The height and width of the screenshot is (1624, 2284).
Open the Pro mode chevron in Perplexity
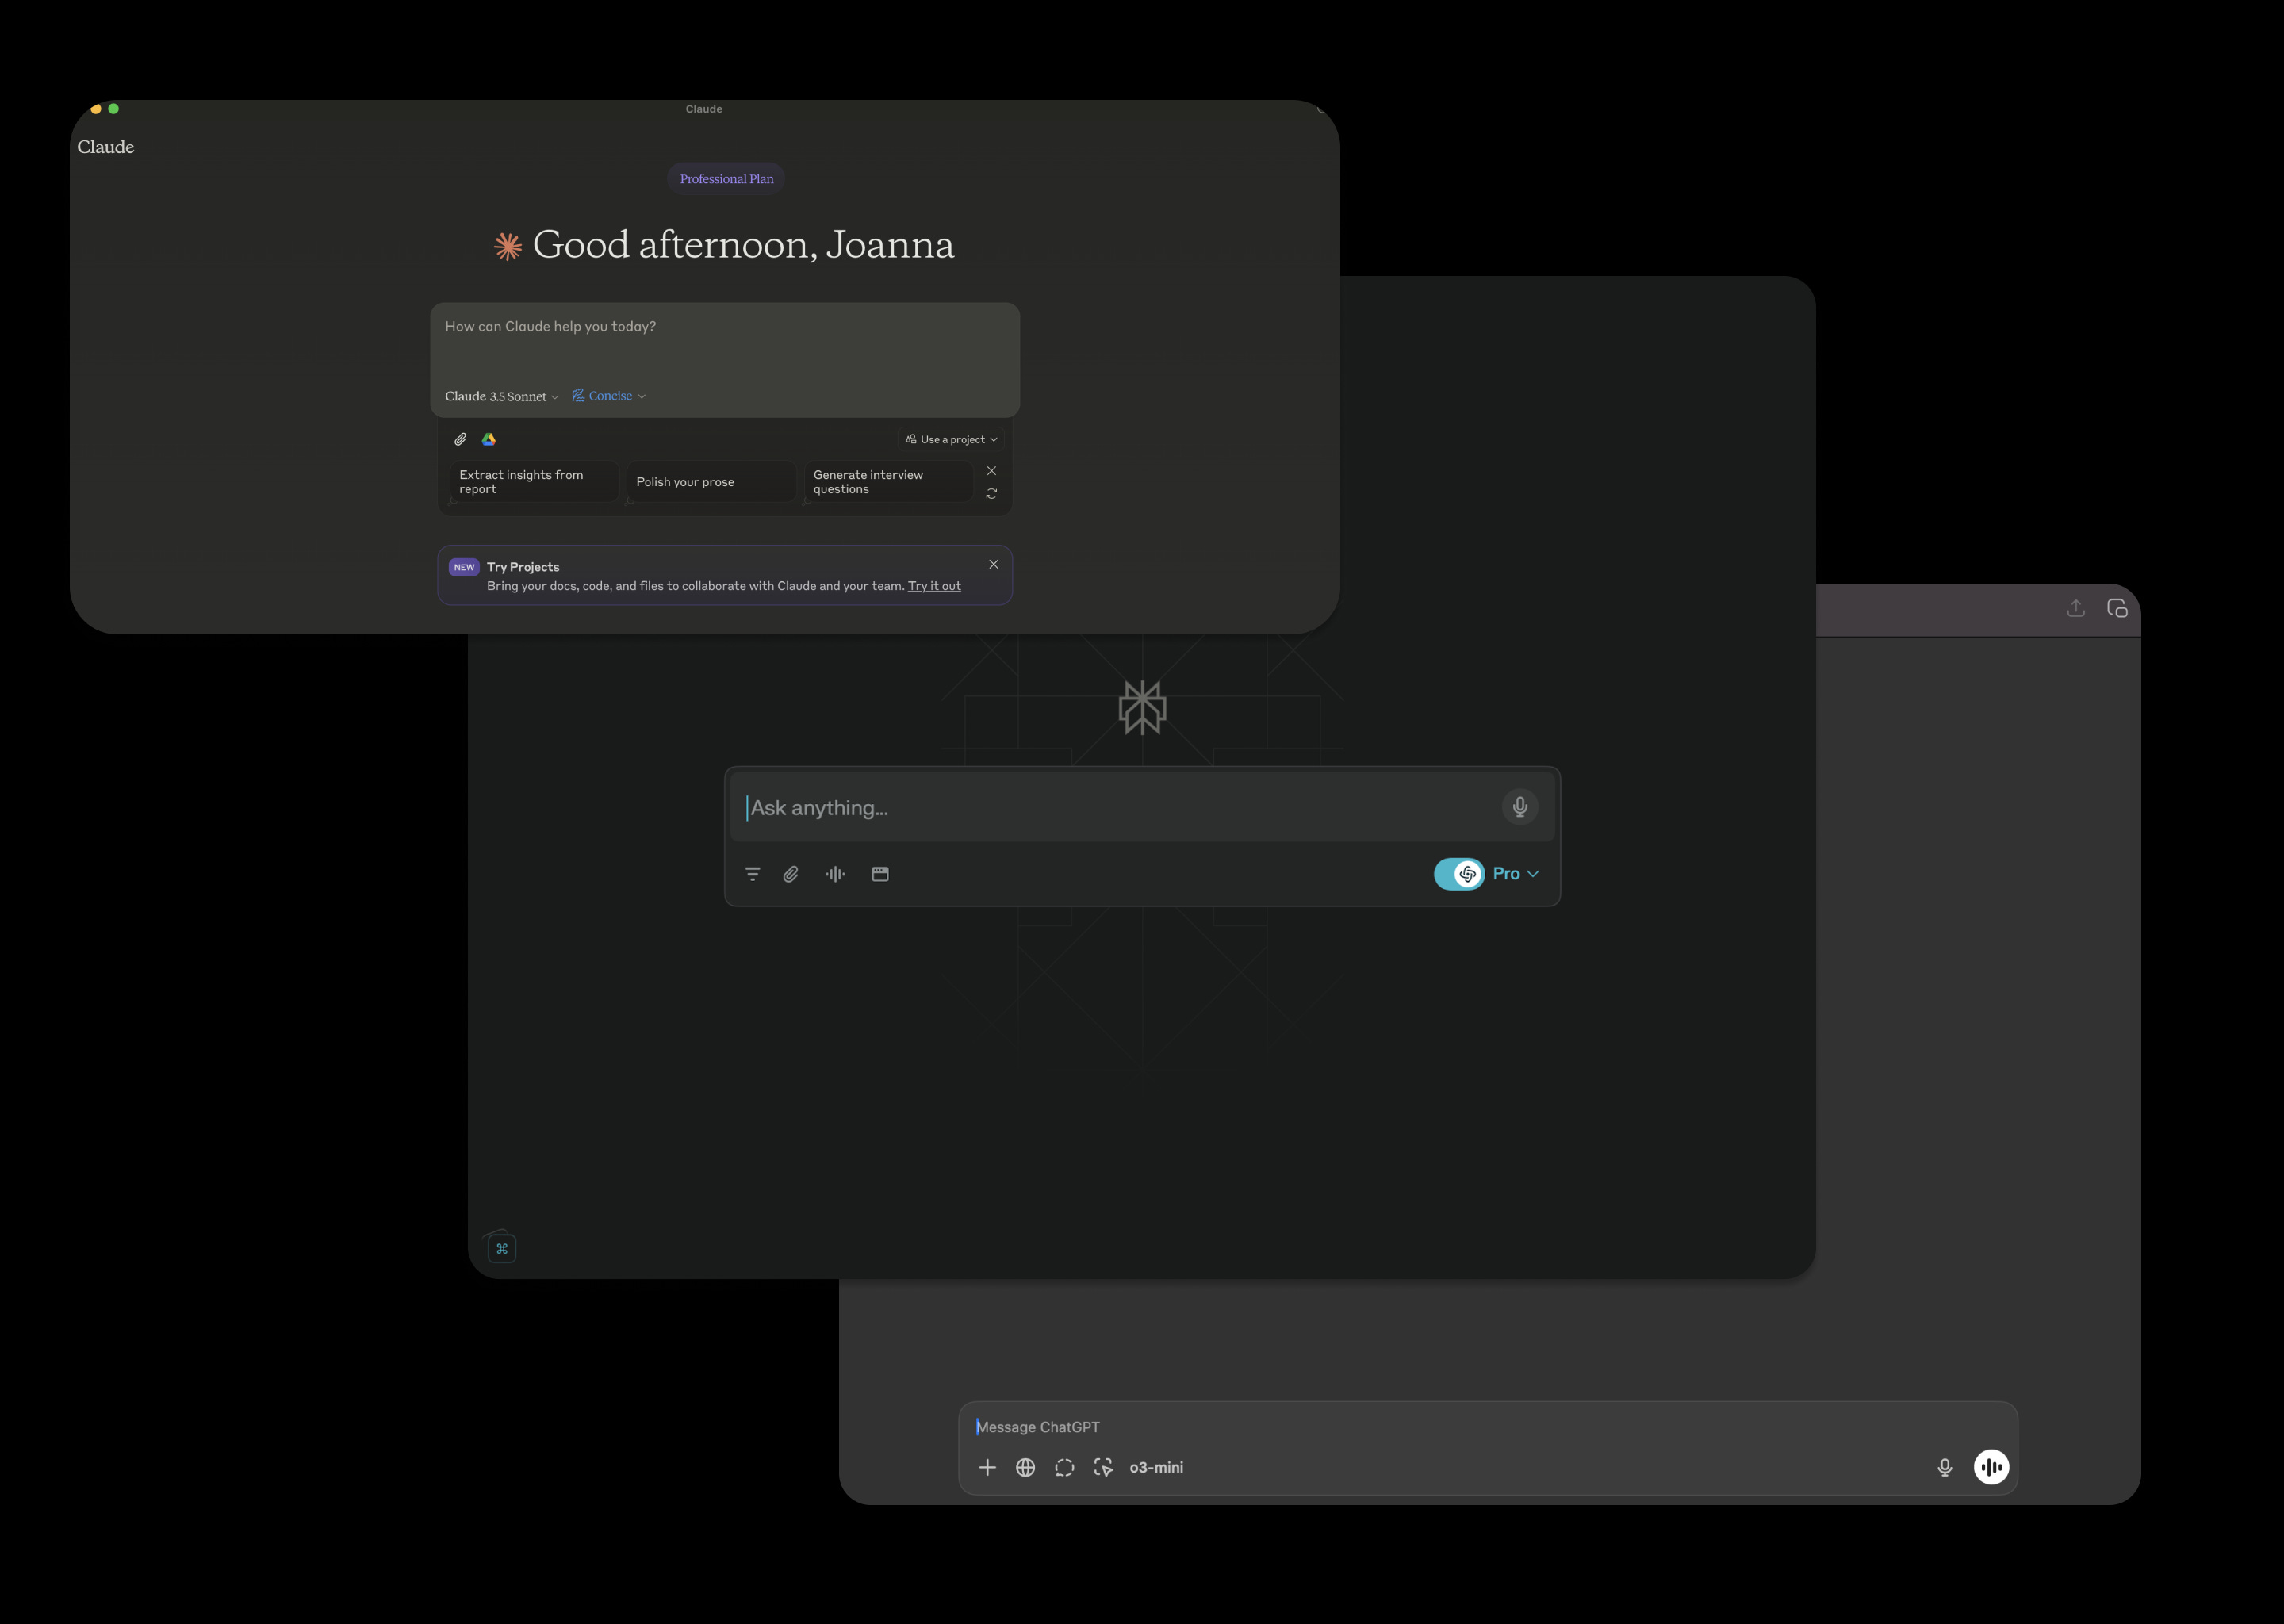click(1532, 874)
